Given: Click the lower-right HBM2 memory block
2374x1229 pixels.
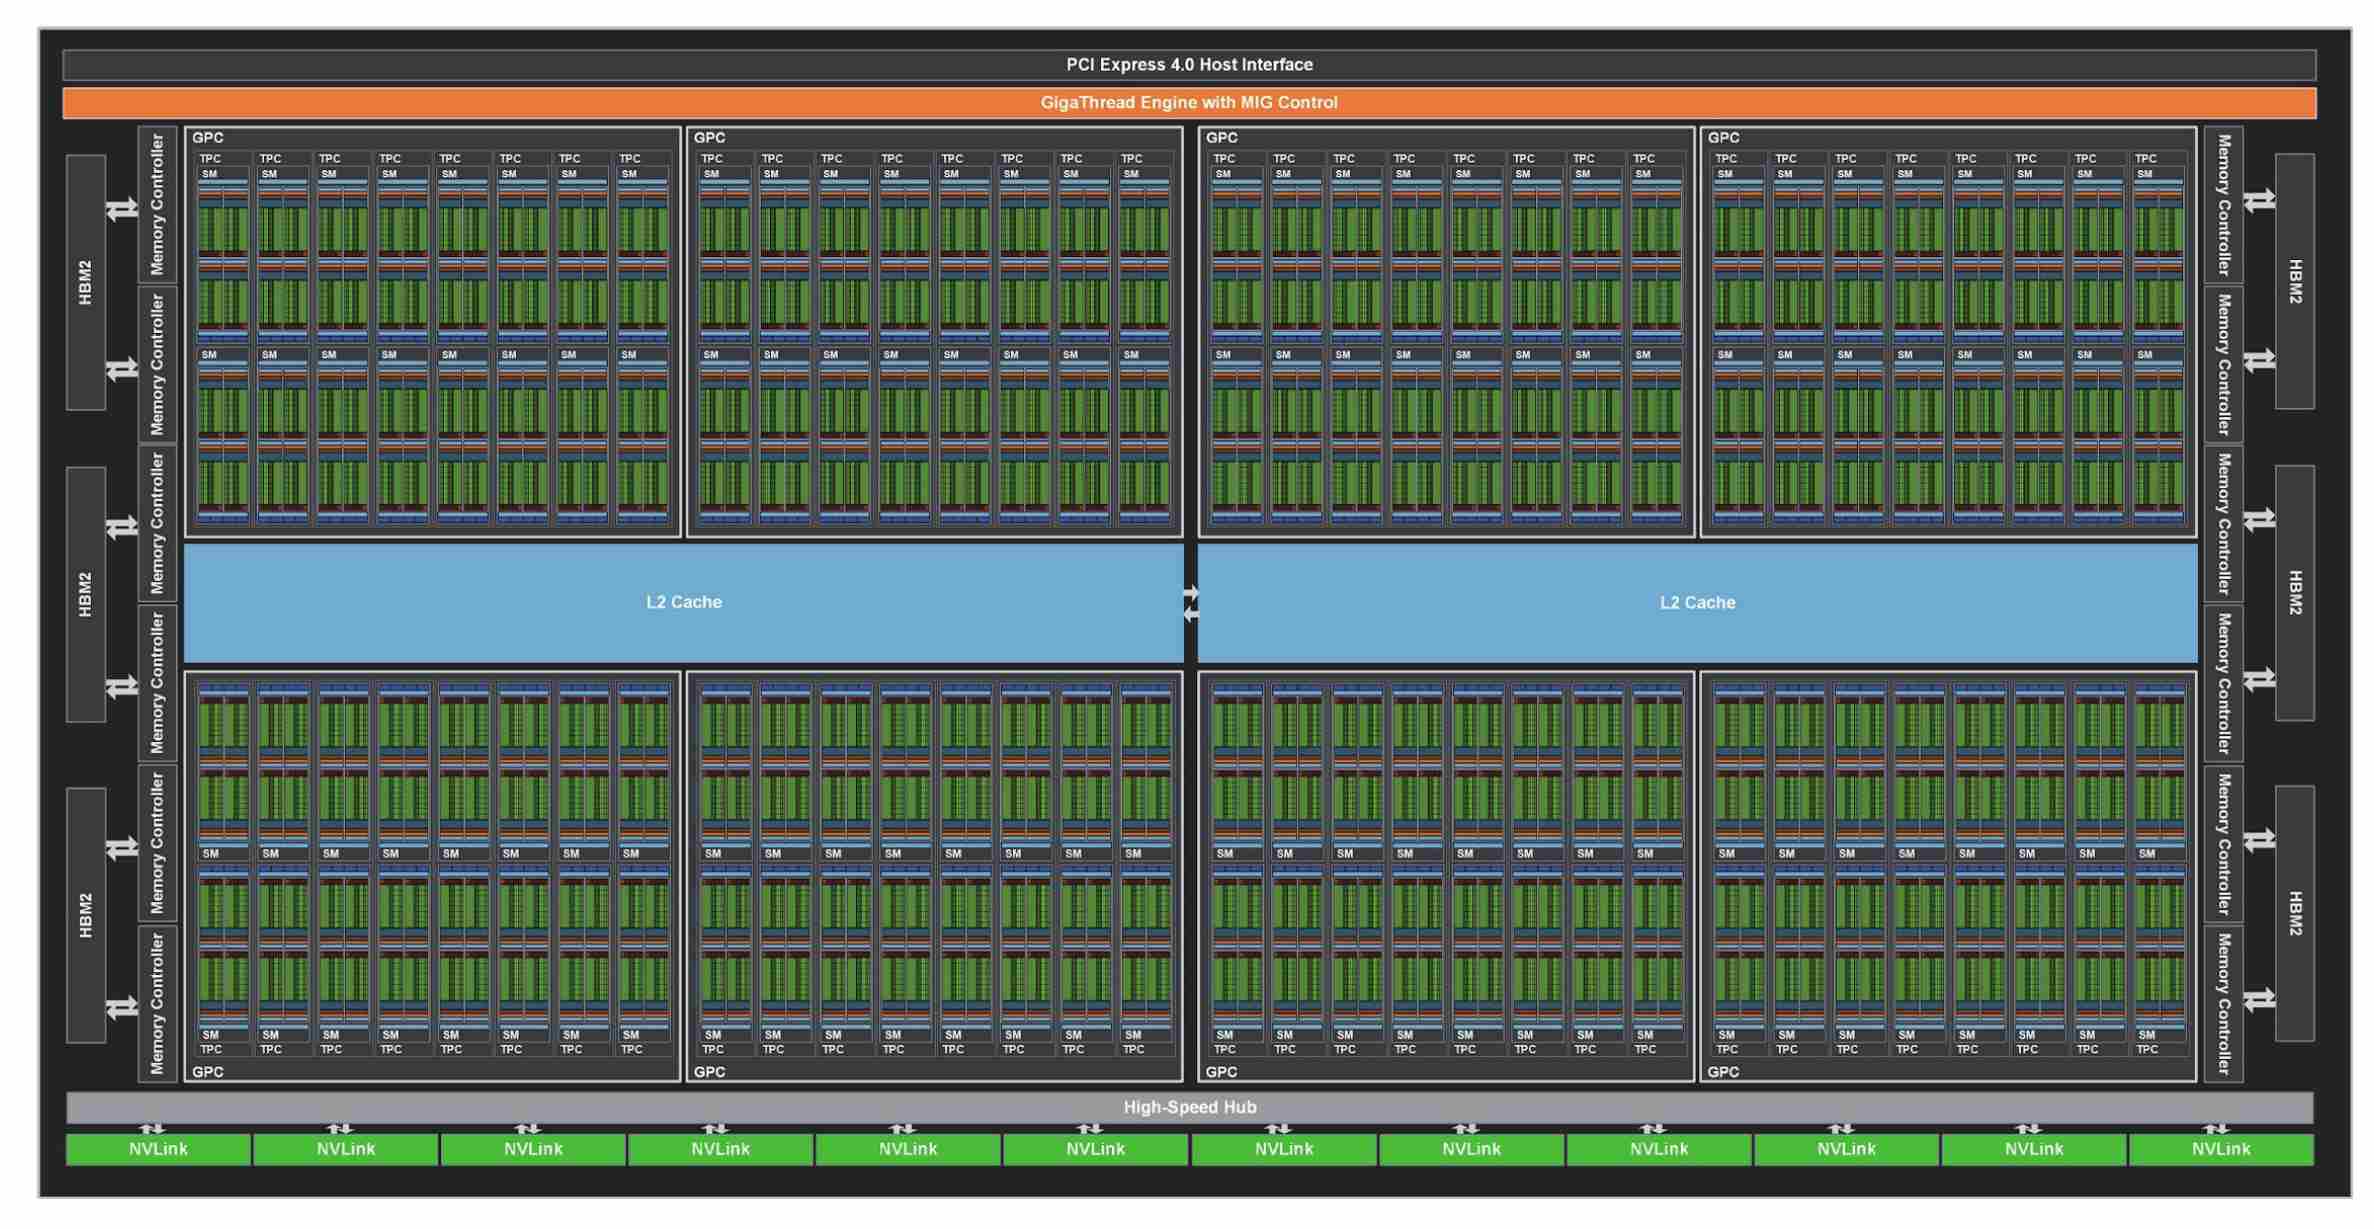Looking at the screenshot, I should click(x=2294, y=913).
